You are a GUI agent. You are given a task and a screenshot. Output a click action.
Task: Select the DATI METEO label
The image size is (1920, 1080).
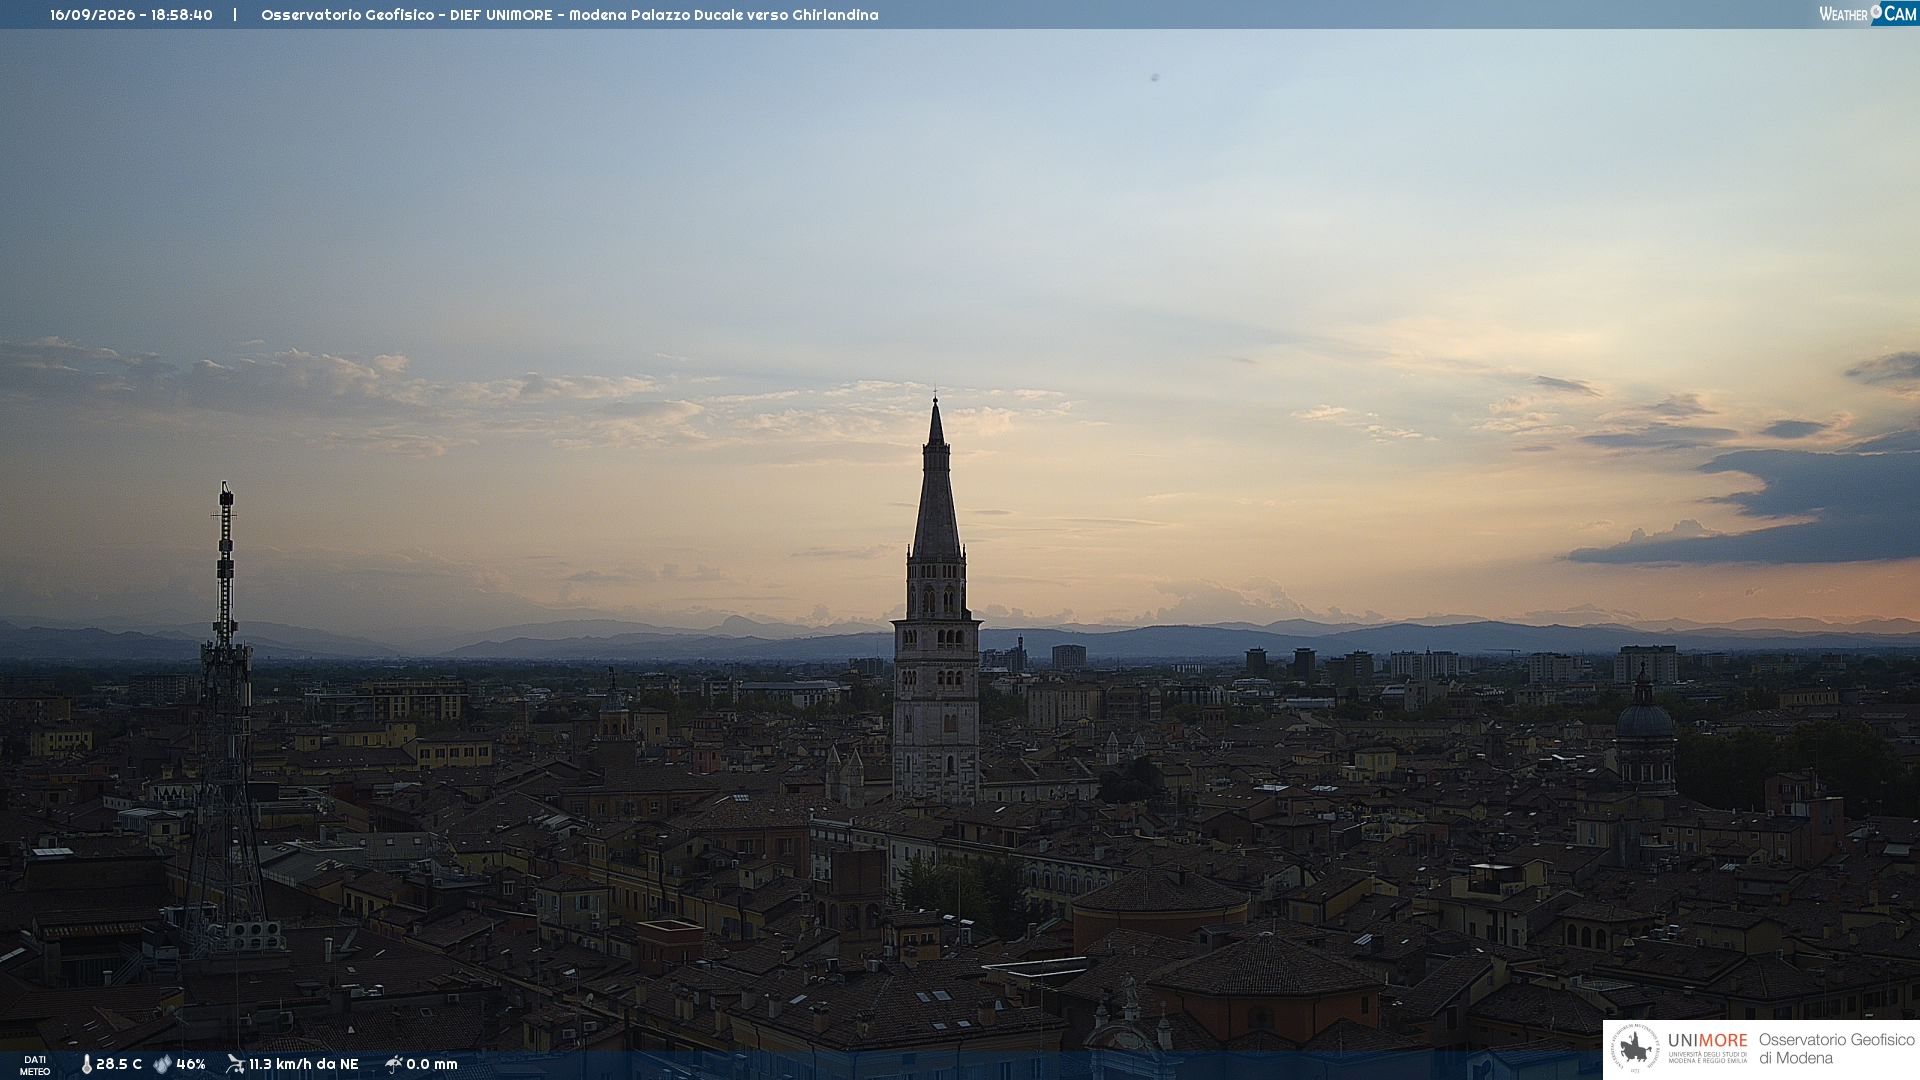coord(35,1066)
